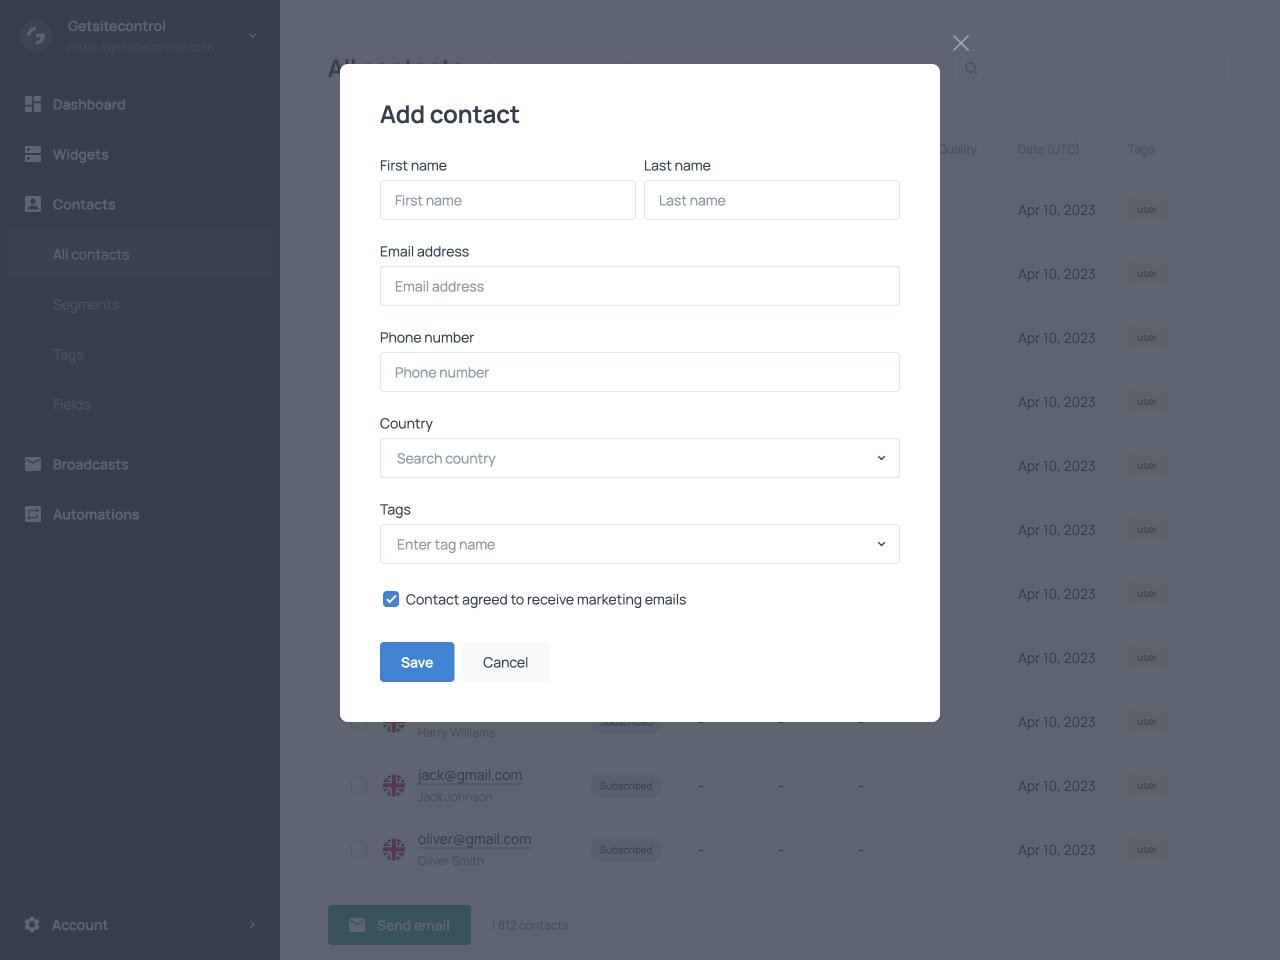Screen dimensions: 1280x960
Task: Go to Segments in the sidebar
Action: tap(86, 305)
